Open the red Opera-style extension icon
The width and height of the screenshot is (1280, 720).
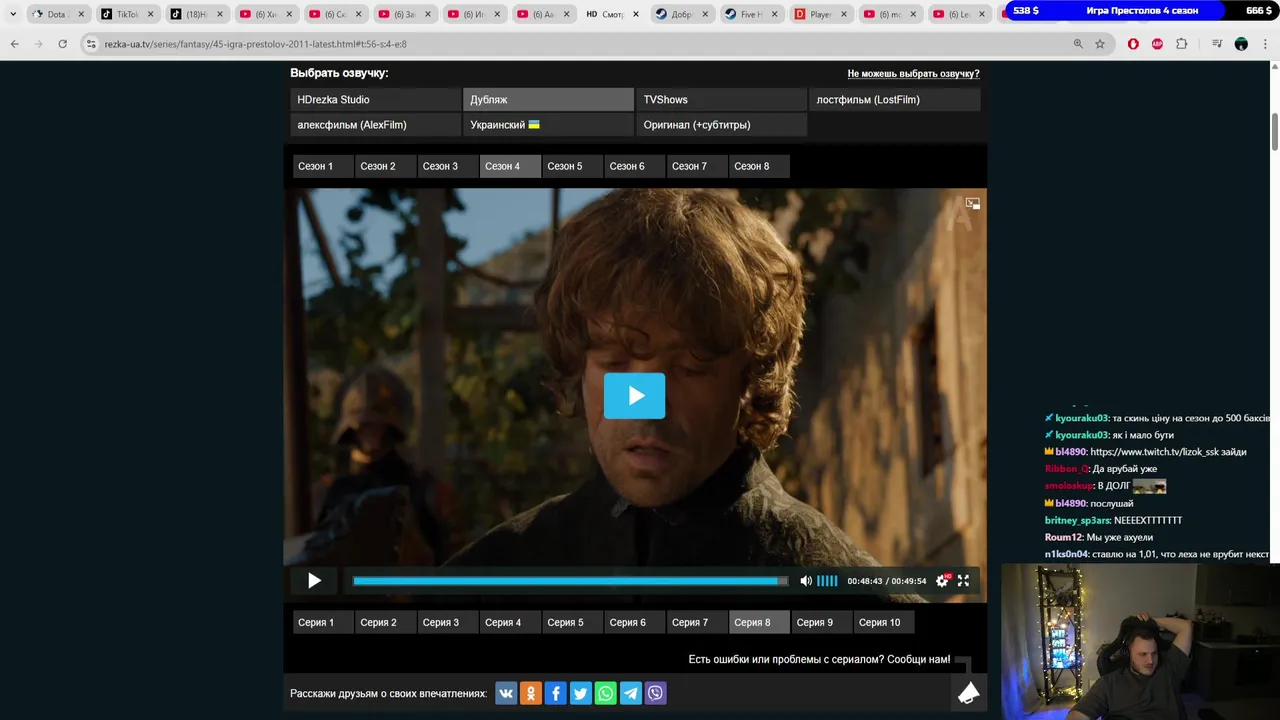(1133, 44)
